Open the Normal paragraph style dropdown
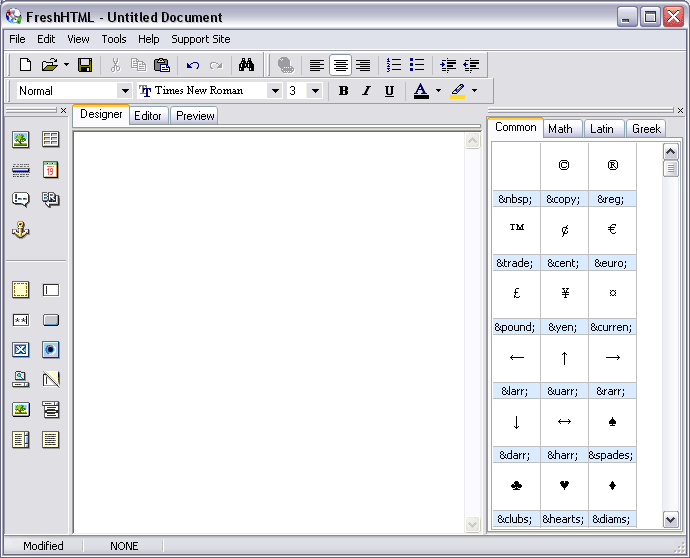 pos(125,91)
